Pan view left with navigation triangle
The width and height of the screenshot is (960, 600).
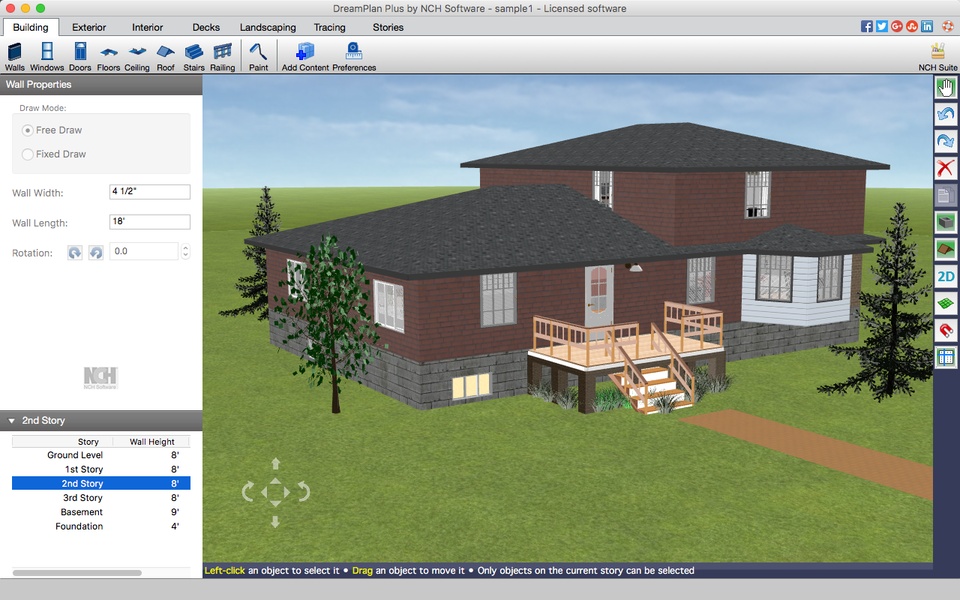(x=264, y=492)
